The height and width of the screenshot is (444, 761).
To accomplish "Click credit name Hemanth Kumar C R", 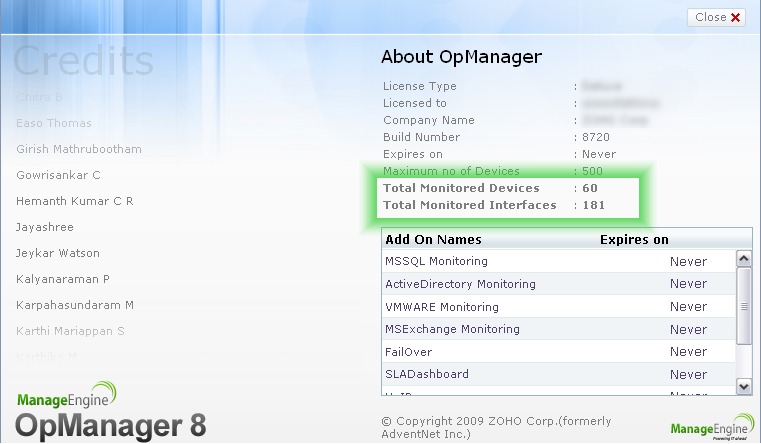I will point(75,201).
